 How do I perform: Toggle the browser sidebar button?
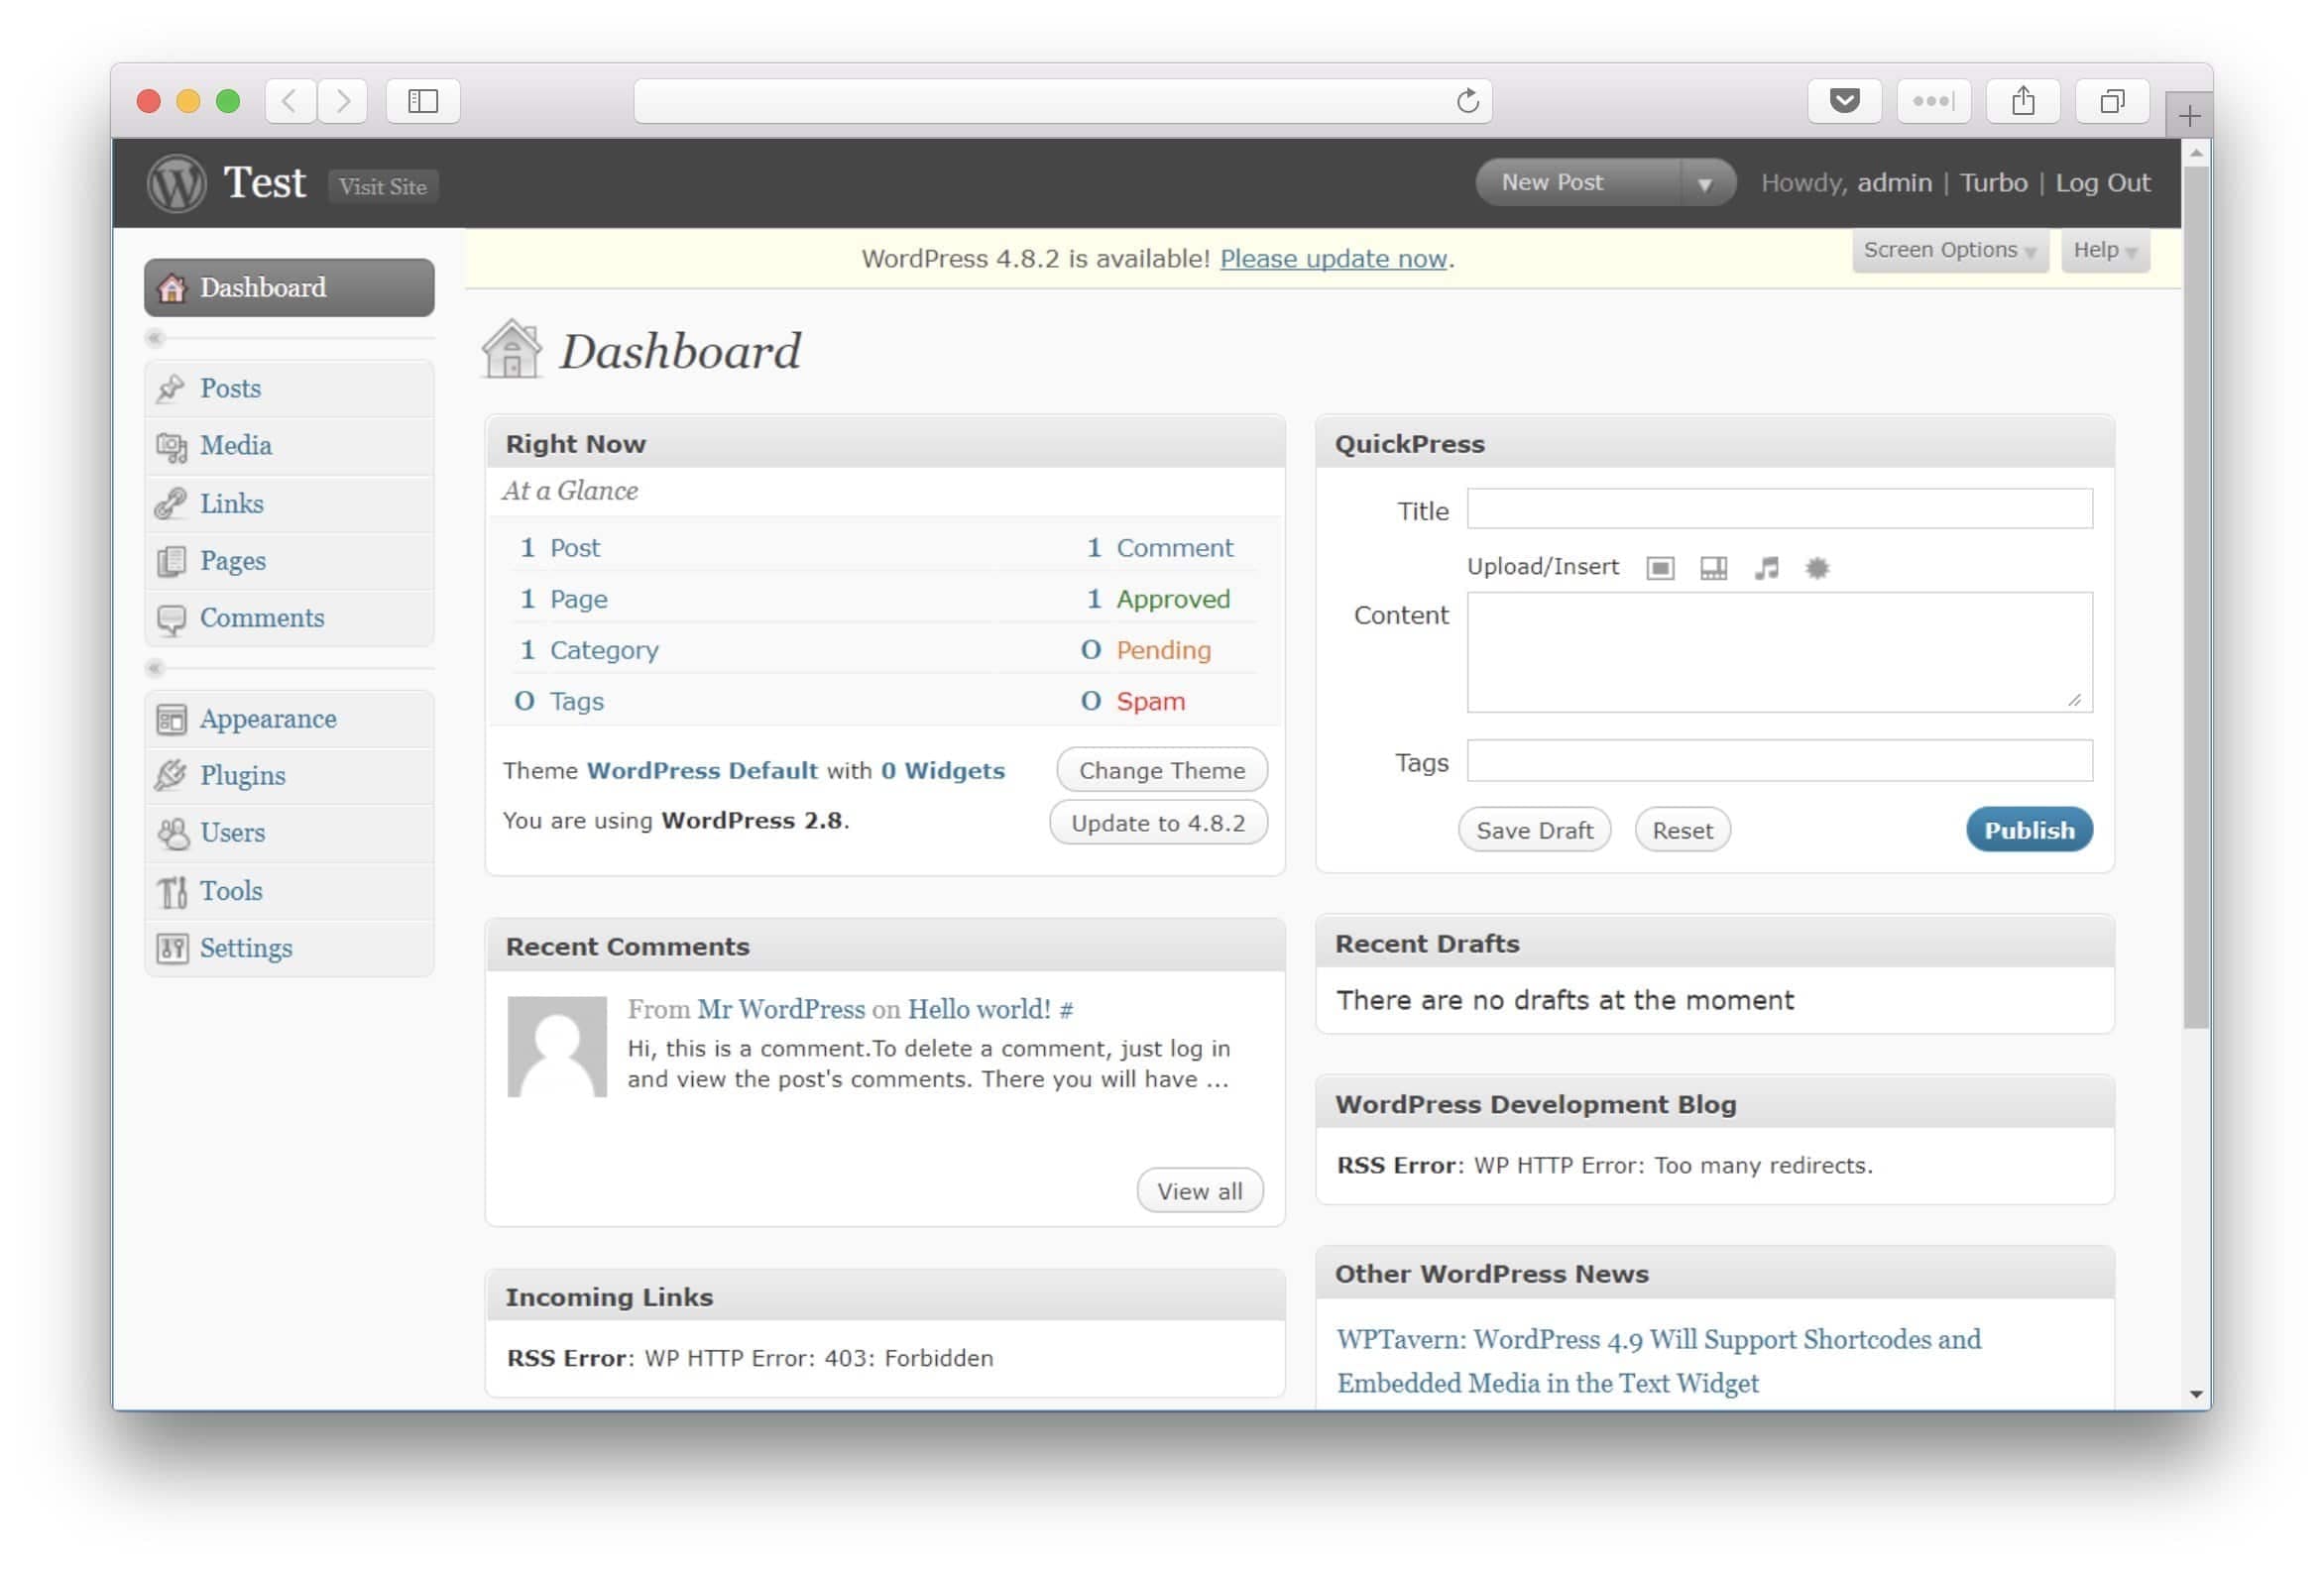tap(423, 101)
